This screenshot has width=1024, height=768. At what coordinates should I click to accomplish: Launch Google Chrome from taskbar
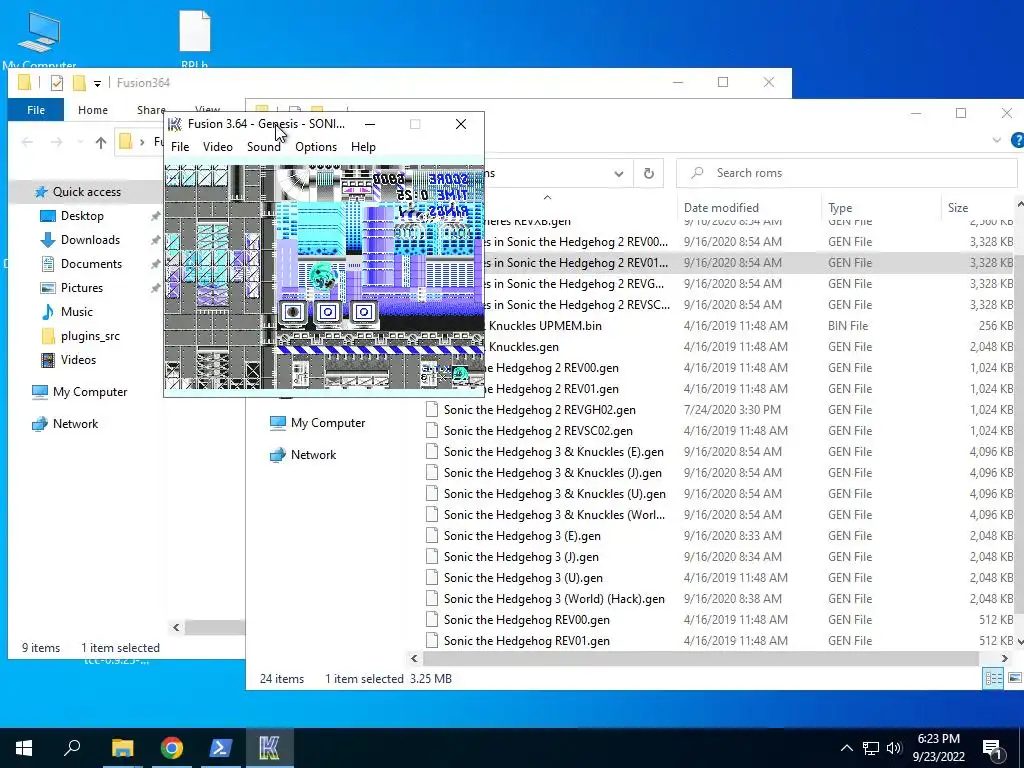coord(172,748)
